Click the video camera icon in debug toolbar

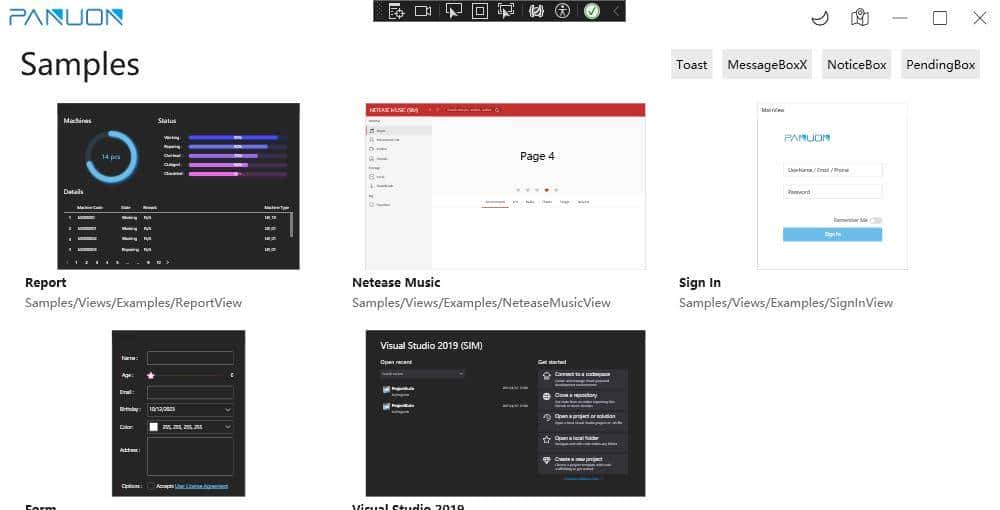[x=423, y=11]
